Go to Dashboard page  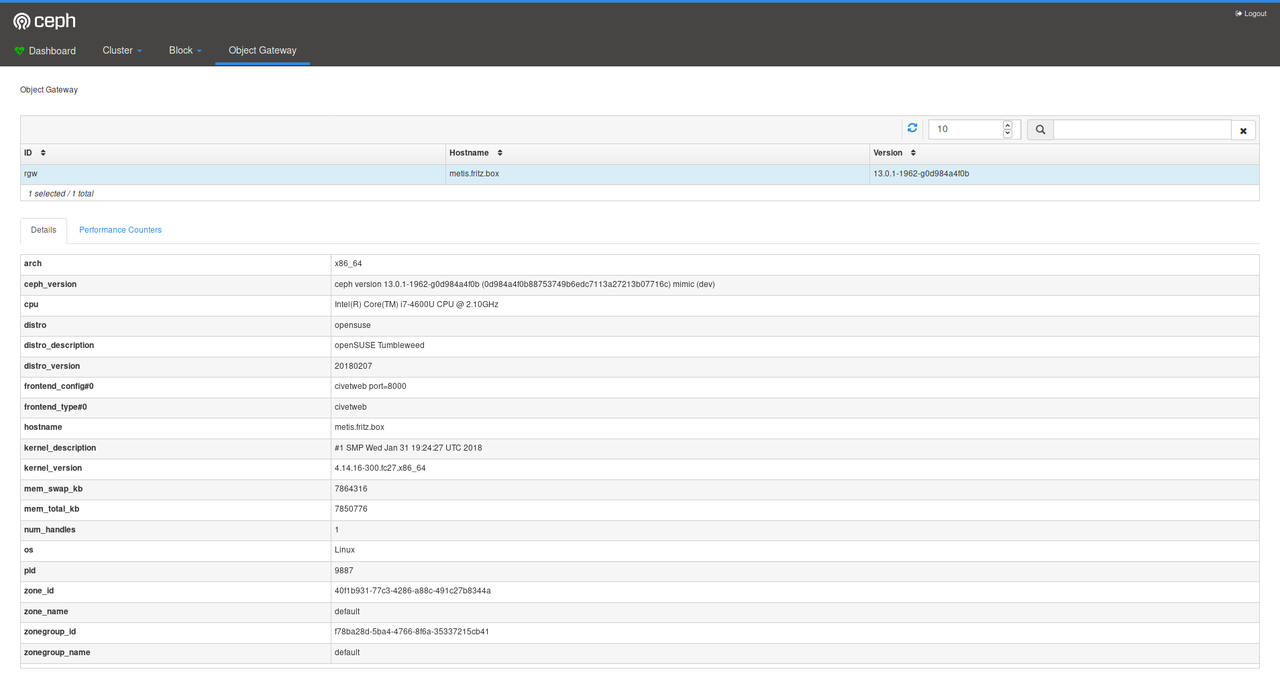pos(52,51)
